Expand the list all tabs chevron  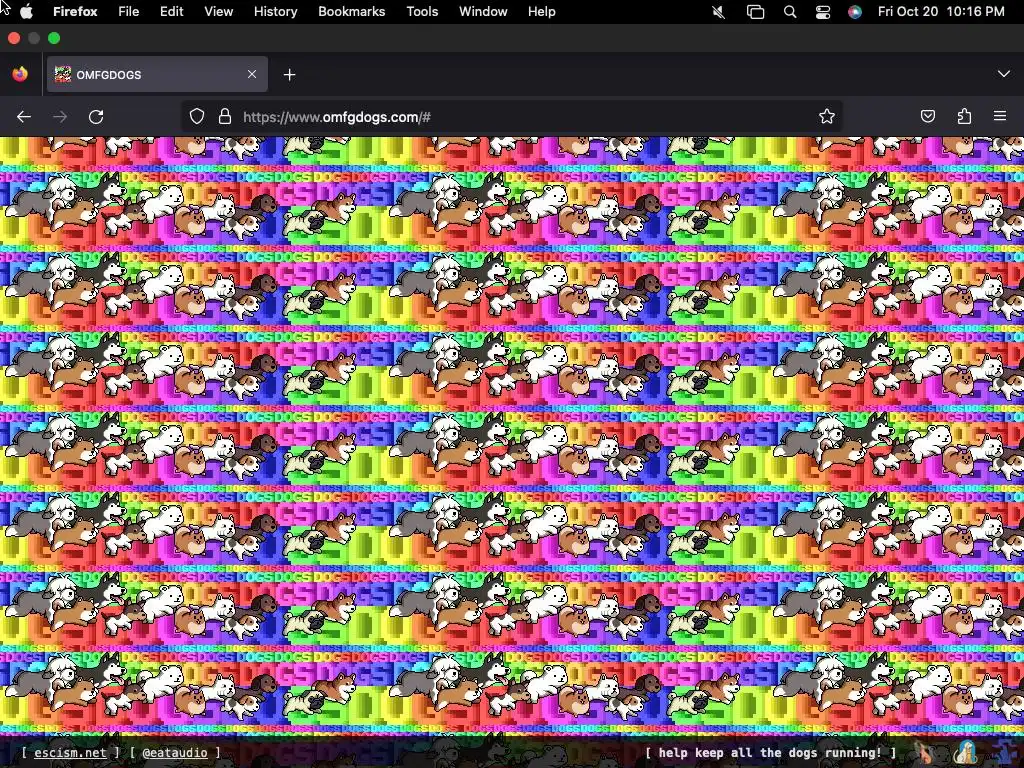click(x=1004, y=74)
